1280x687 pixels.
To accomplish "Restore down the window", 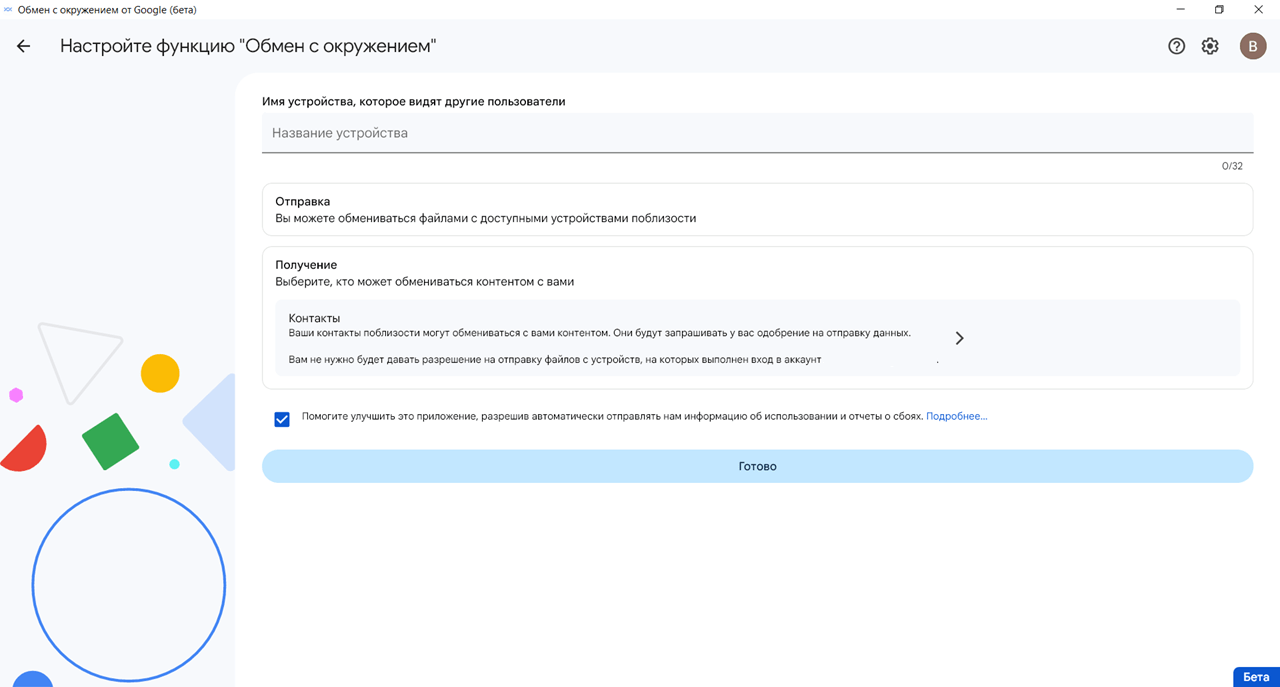I will [x=1219, y=10].
